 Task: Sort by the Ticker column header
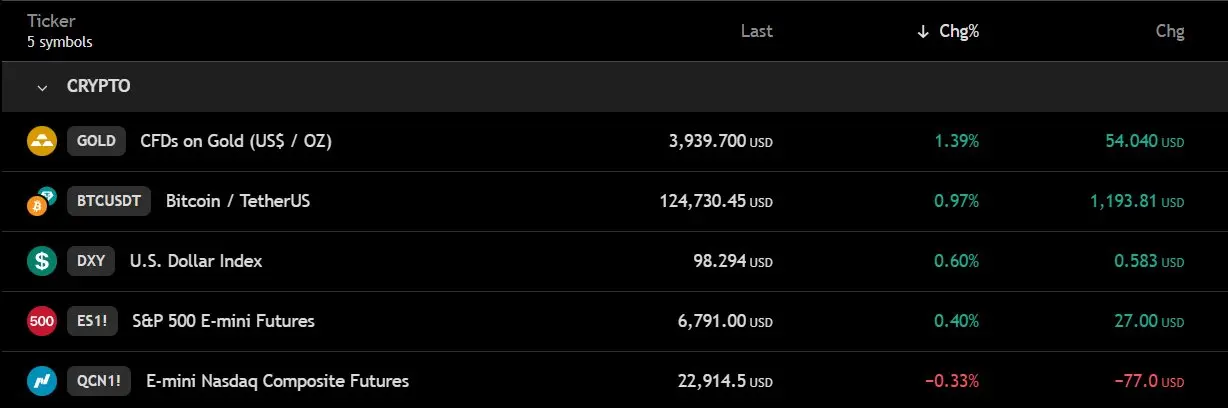tap(49, 22)
